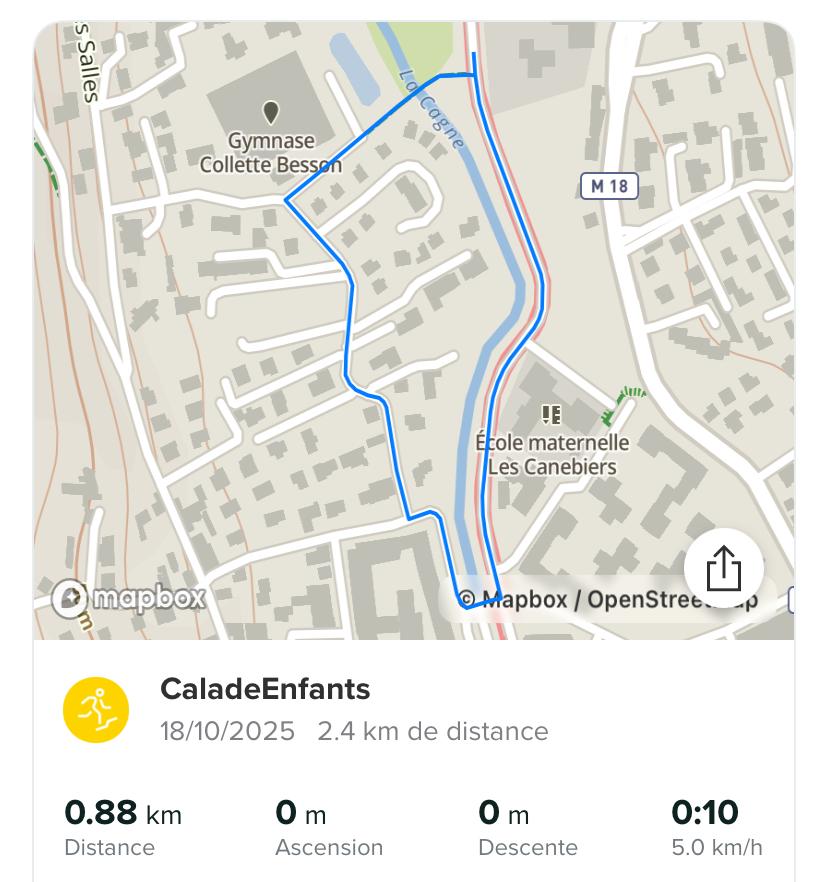Open the CaladeEnfants activity title
The image size is (828, 882).
[x=265, y=689]
